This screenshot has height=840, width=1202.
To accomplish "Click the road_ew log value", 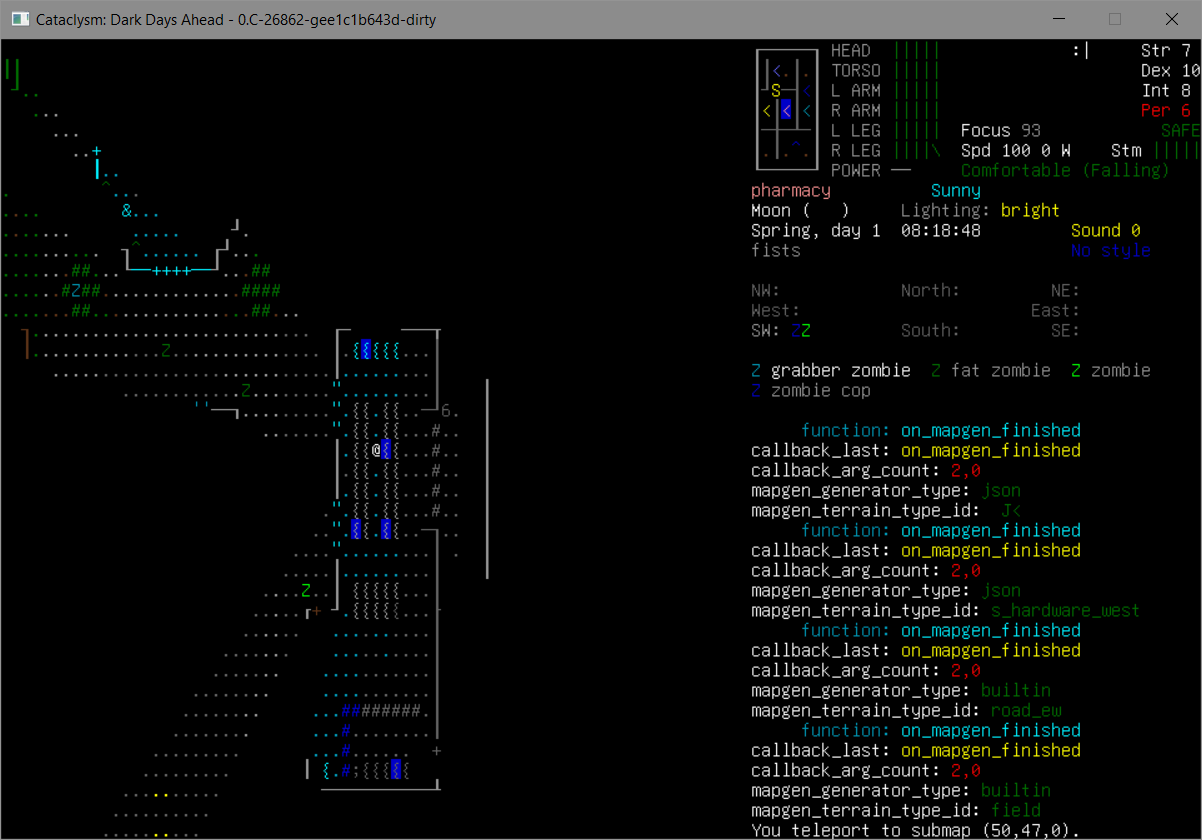I will 1026,710.
